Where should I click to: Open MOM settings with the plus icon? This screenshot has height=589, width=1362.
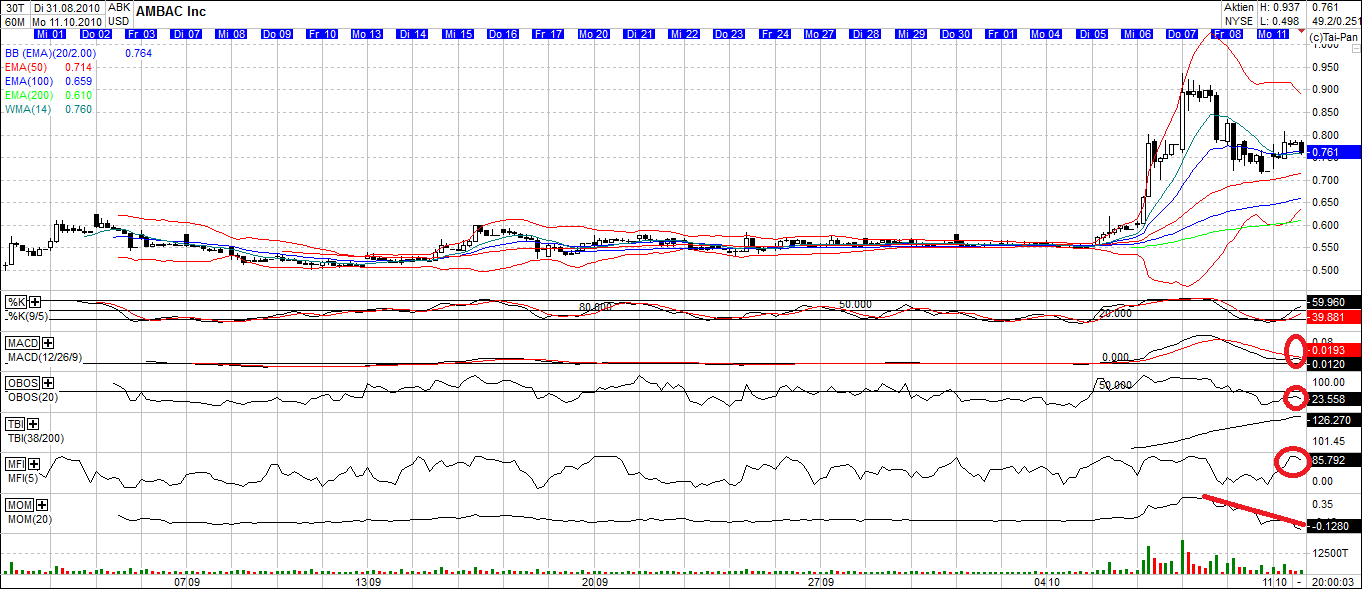pyautogui.click(x=43, y=505)
